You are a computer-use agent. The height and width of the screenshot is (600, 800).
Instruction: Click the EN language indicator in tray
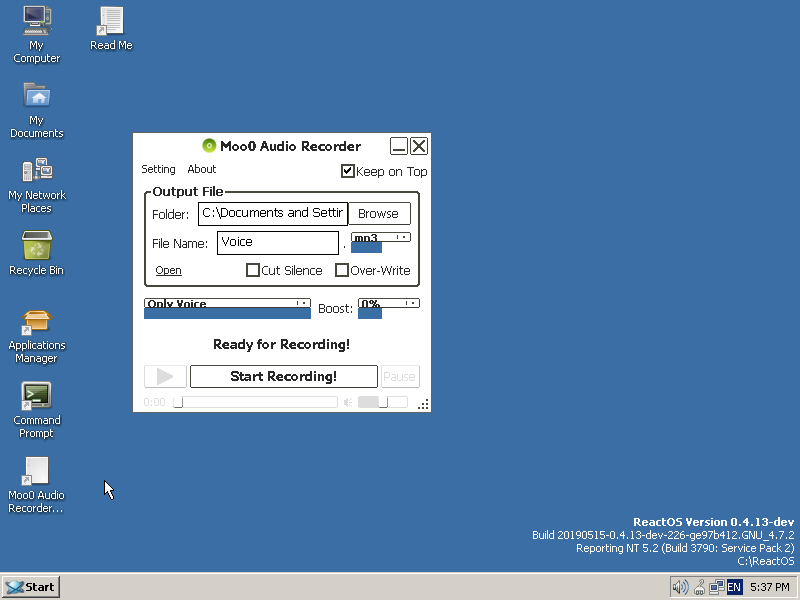[x=734, y=587]
